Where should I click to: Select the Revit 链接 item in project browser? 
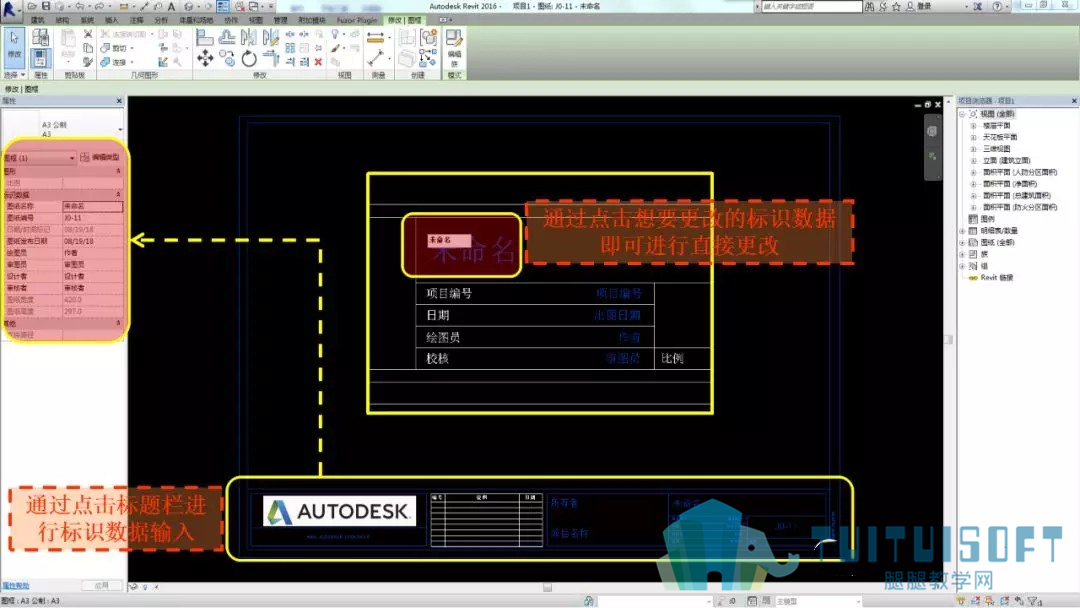996,277
